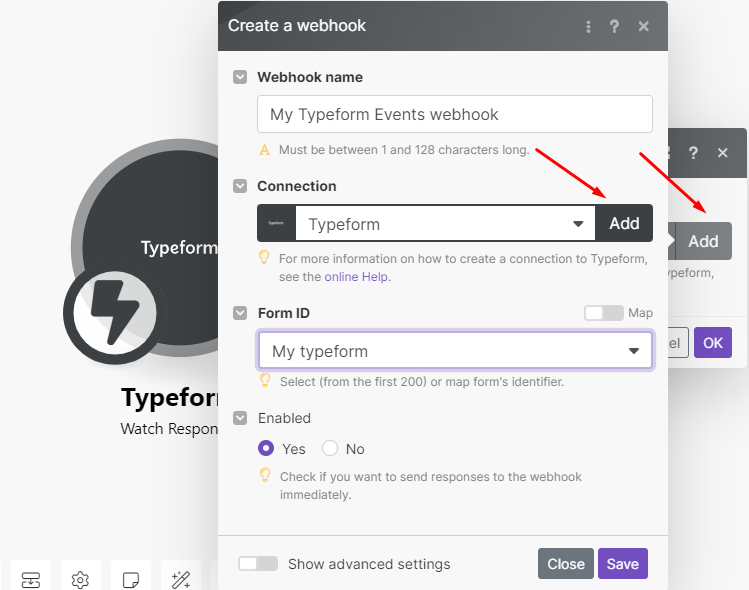This screenshot has width=749, height=590.
Task: Collapse the Form ID field chevron
Action: point(240,313)
